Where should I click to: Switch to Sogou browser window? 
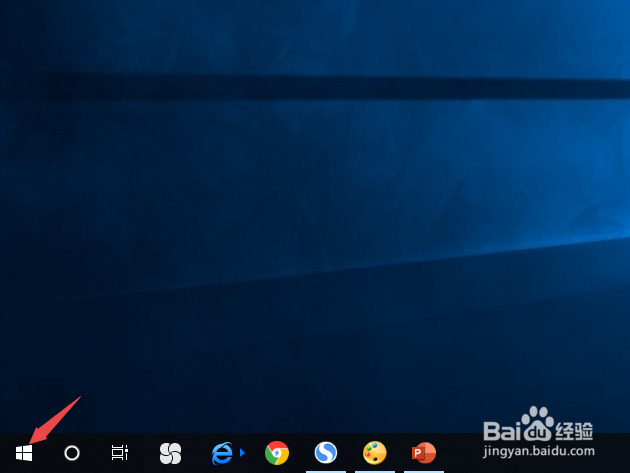[326, 453]
